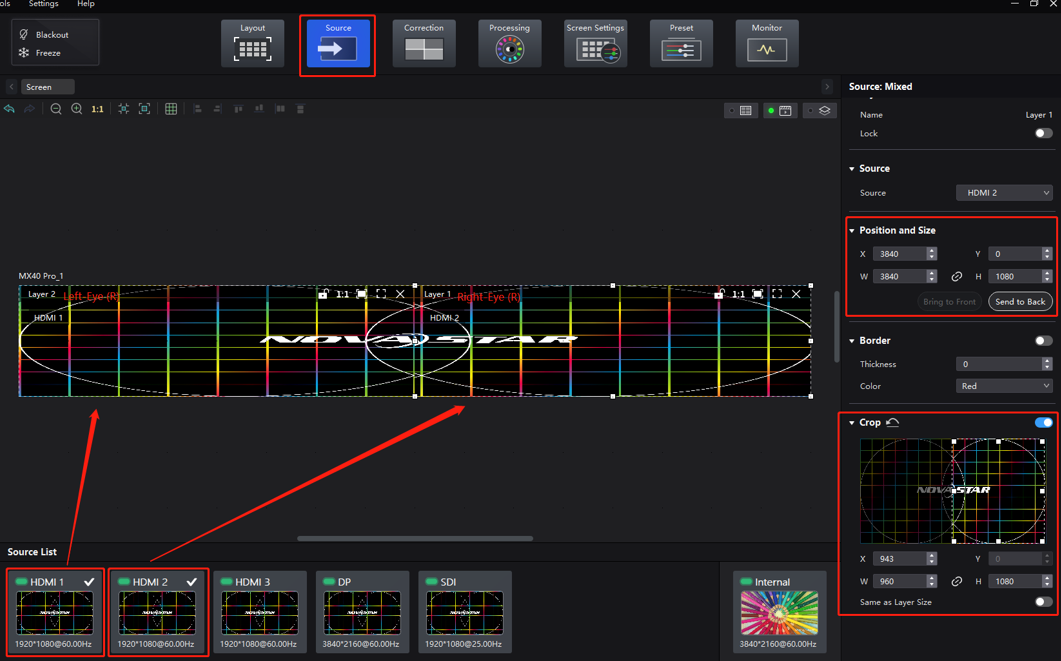Collapse the Crop section

tap(852, 422)
